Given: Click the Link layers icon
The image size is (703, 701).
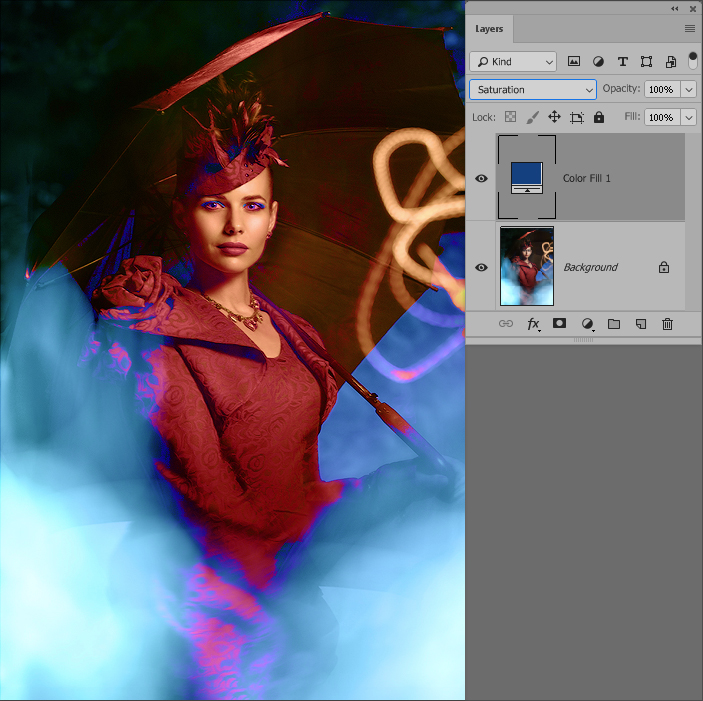Looking at the screenshot, I should coord(506,324).
